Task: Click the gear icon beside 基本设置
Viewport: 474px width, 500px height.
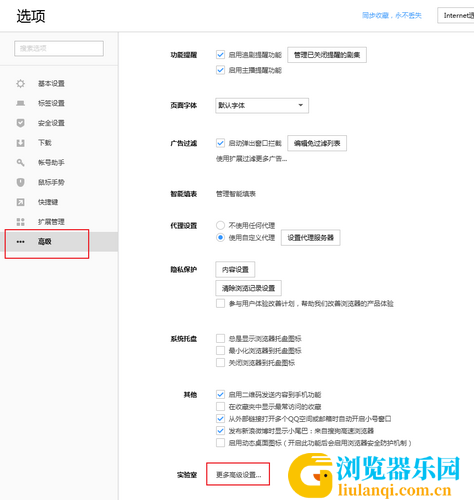Action: tap(20, 83)
